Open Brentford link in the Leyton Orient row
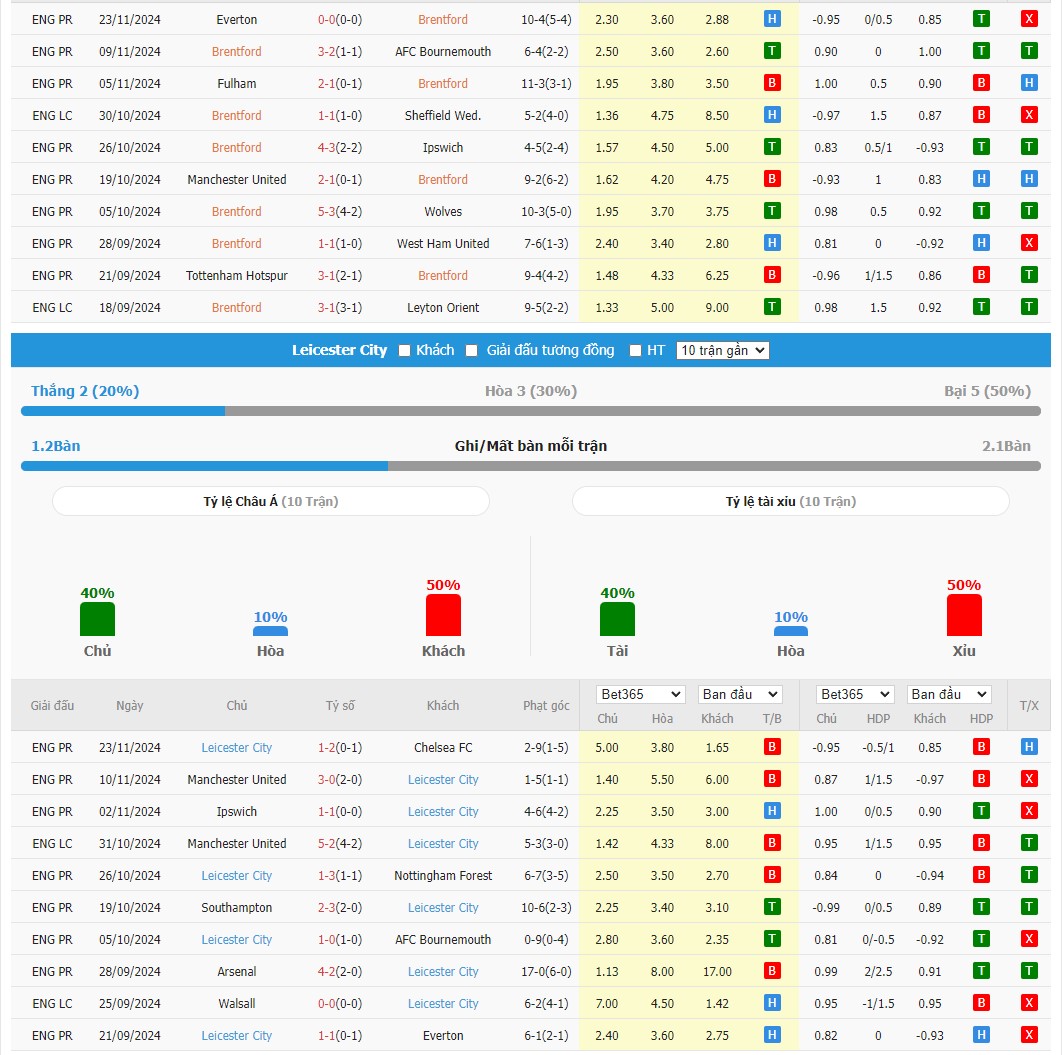This screenshot has height=1055, width=1062. pyautogui.click(x=236, y=307)
